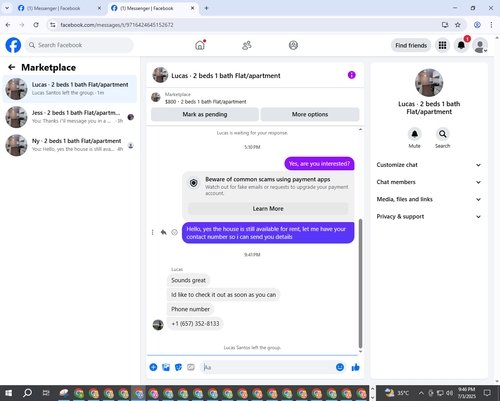
Task: Choose a sticker icon in composer
Action: pos(178,367)
